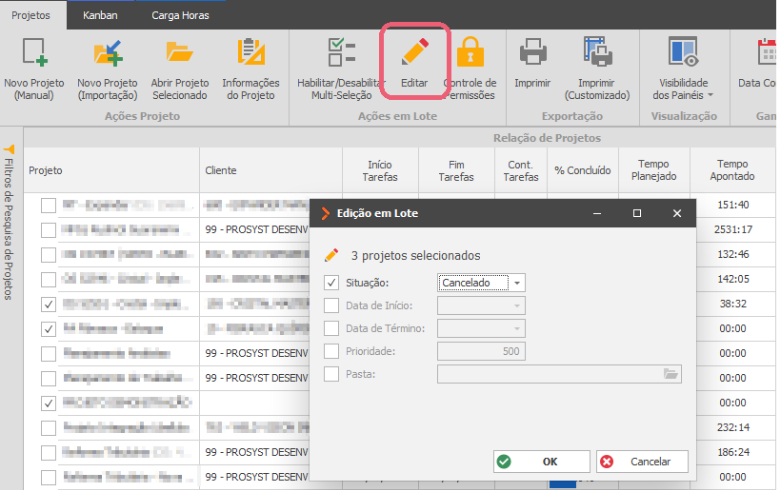Click Abrir Projeto Selecionado folder icon
The image size is (777, 490).
[179, 52]
